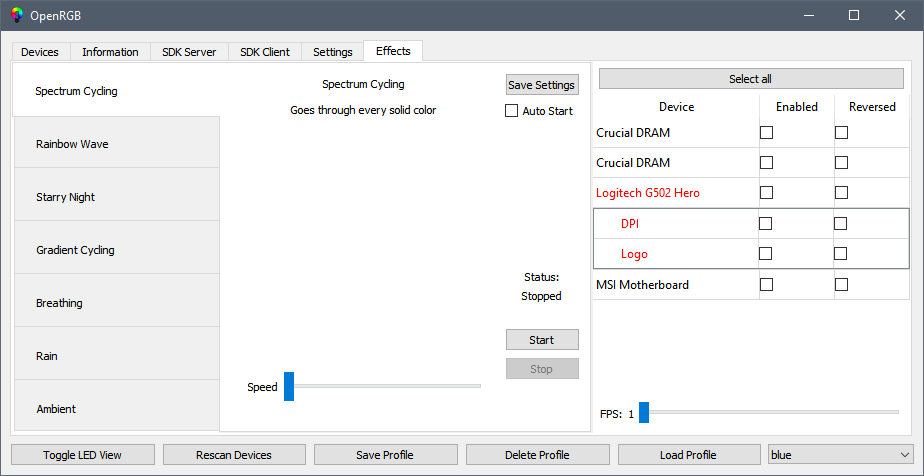This screenshot has height=476, width=924.
Task: Click the Reversed column header
Action: point(872,107)
